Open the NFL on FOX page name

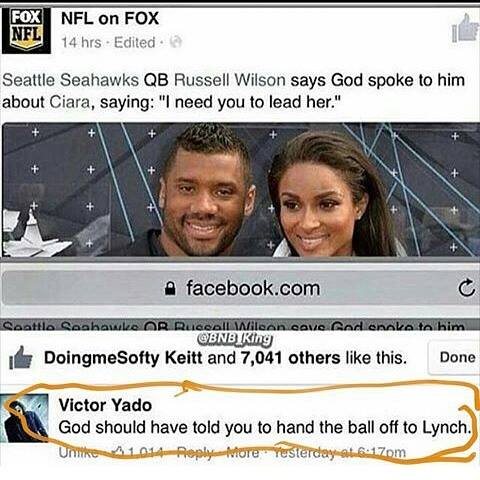[110, 18]
